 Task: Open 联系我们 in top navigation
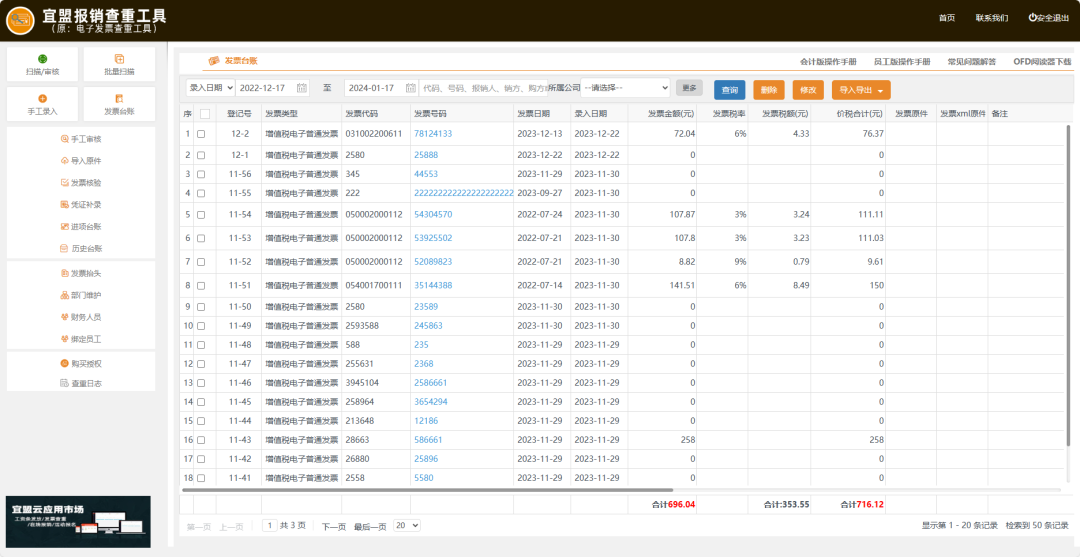[992, 18]
